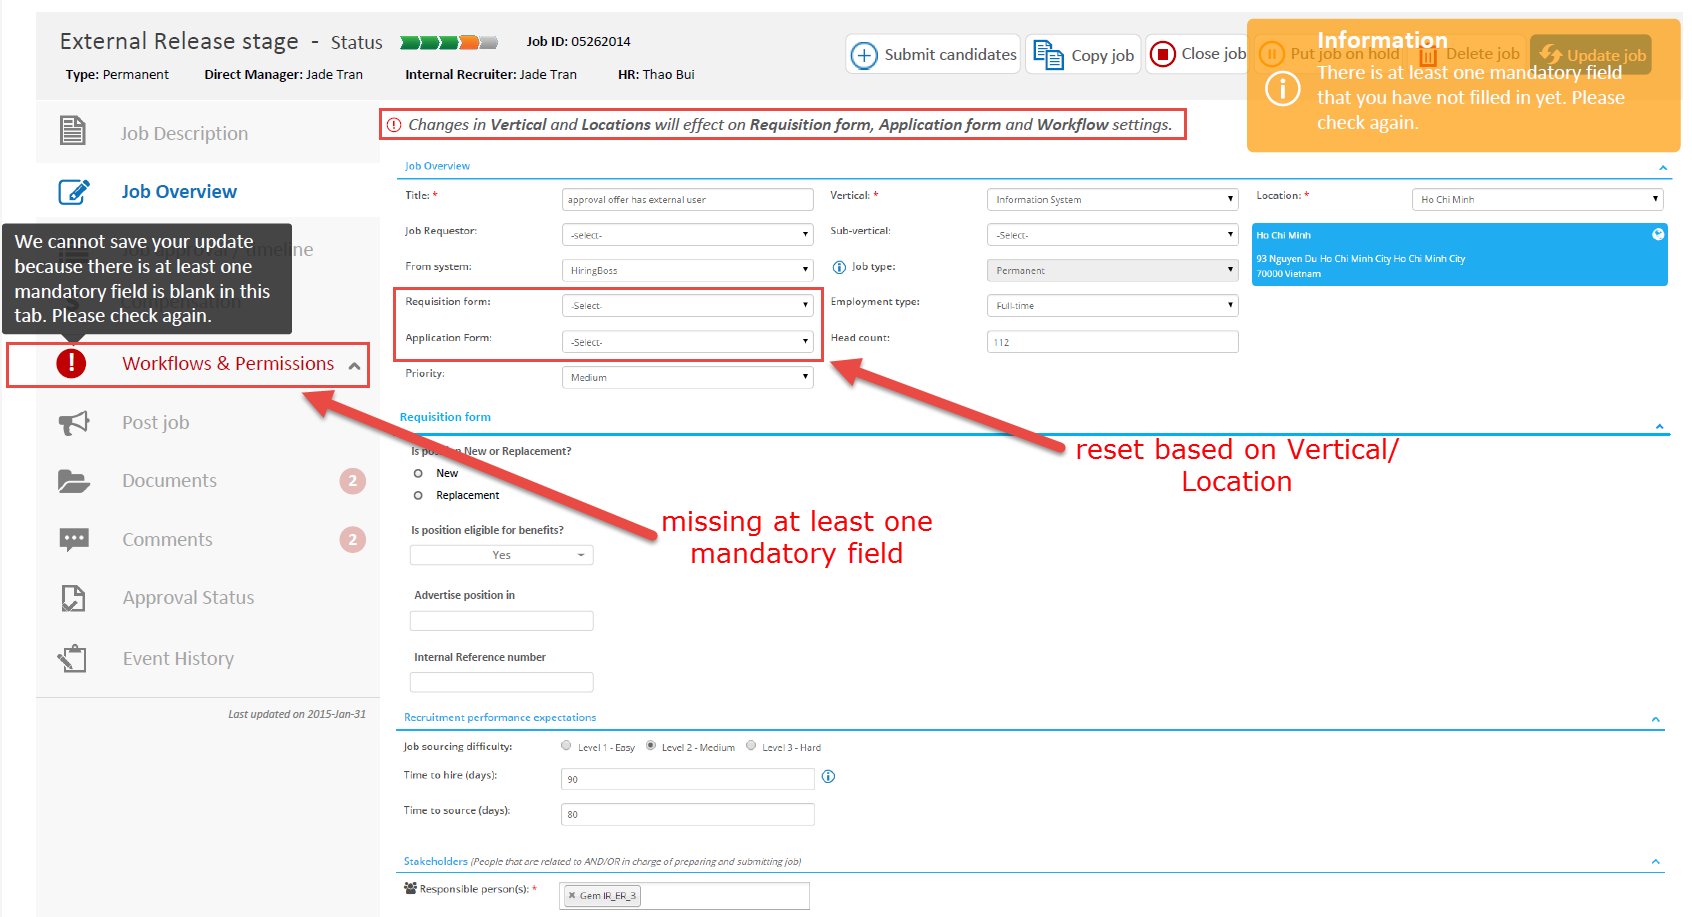Screen dimensions: 1692x917
Task: Select the Replacement radio button
Action: point(418,496)
